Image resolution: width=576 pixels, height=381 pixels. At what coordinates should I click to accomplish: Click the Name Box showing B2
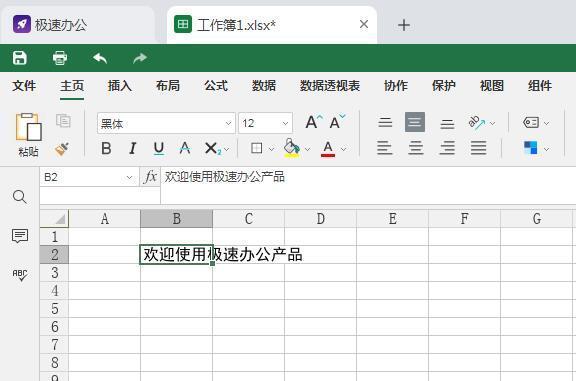[89, 177]
